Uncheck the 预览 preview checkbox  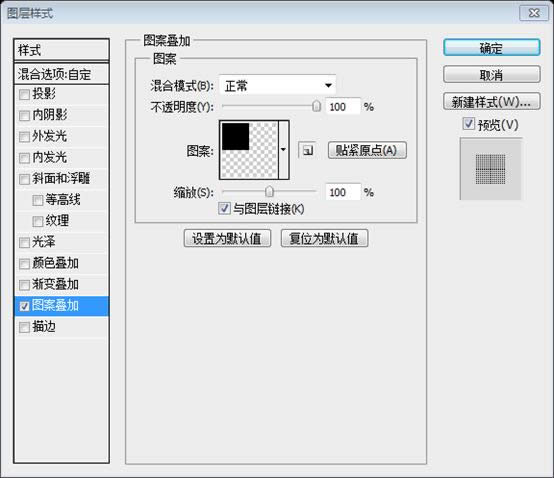pos(468,124)
